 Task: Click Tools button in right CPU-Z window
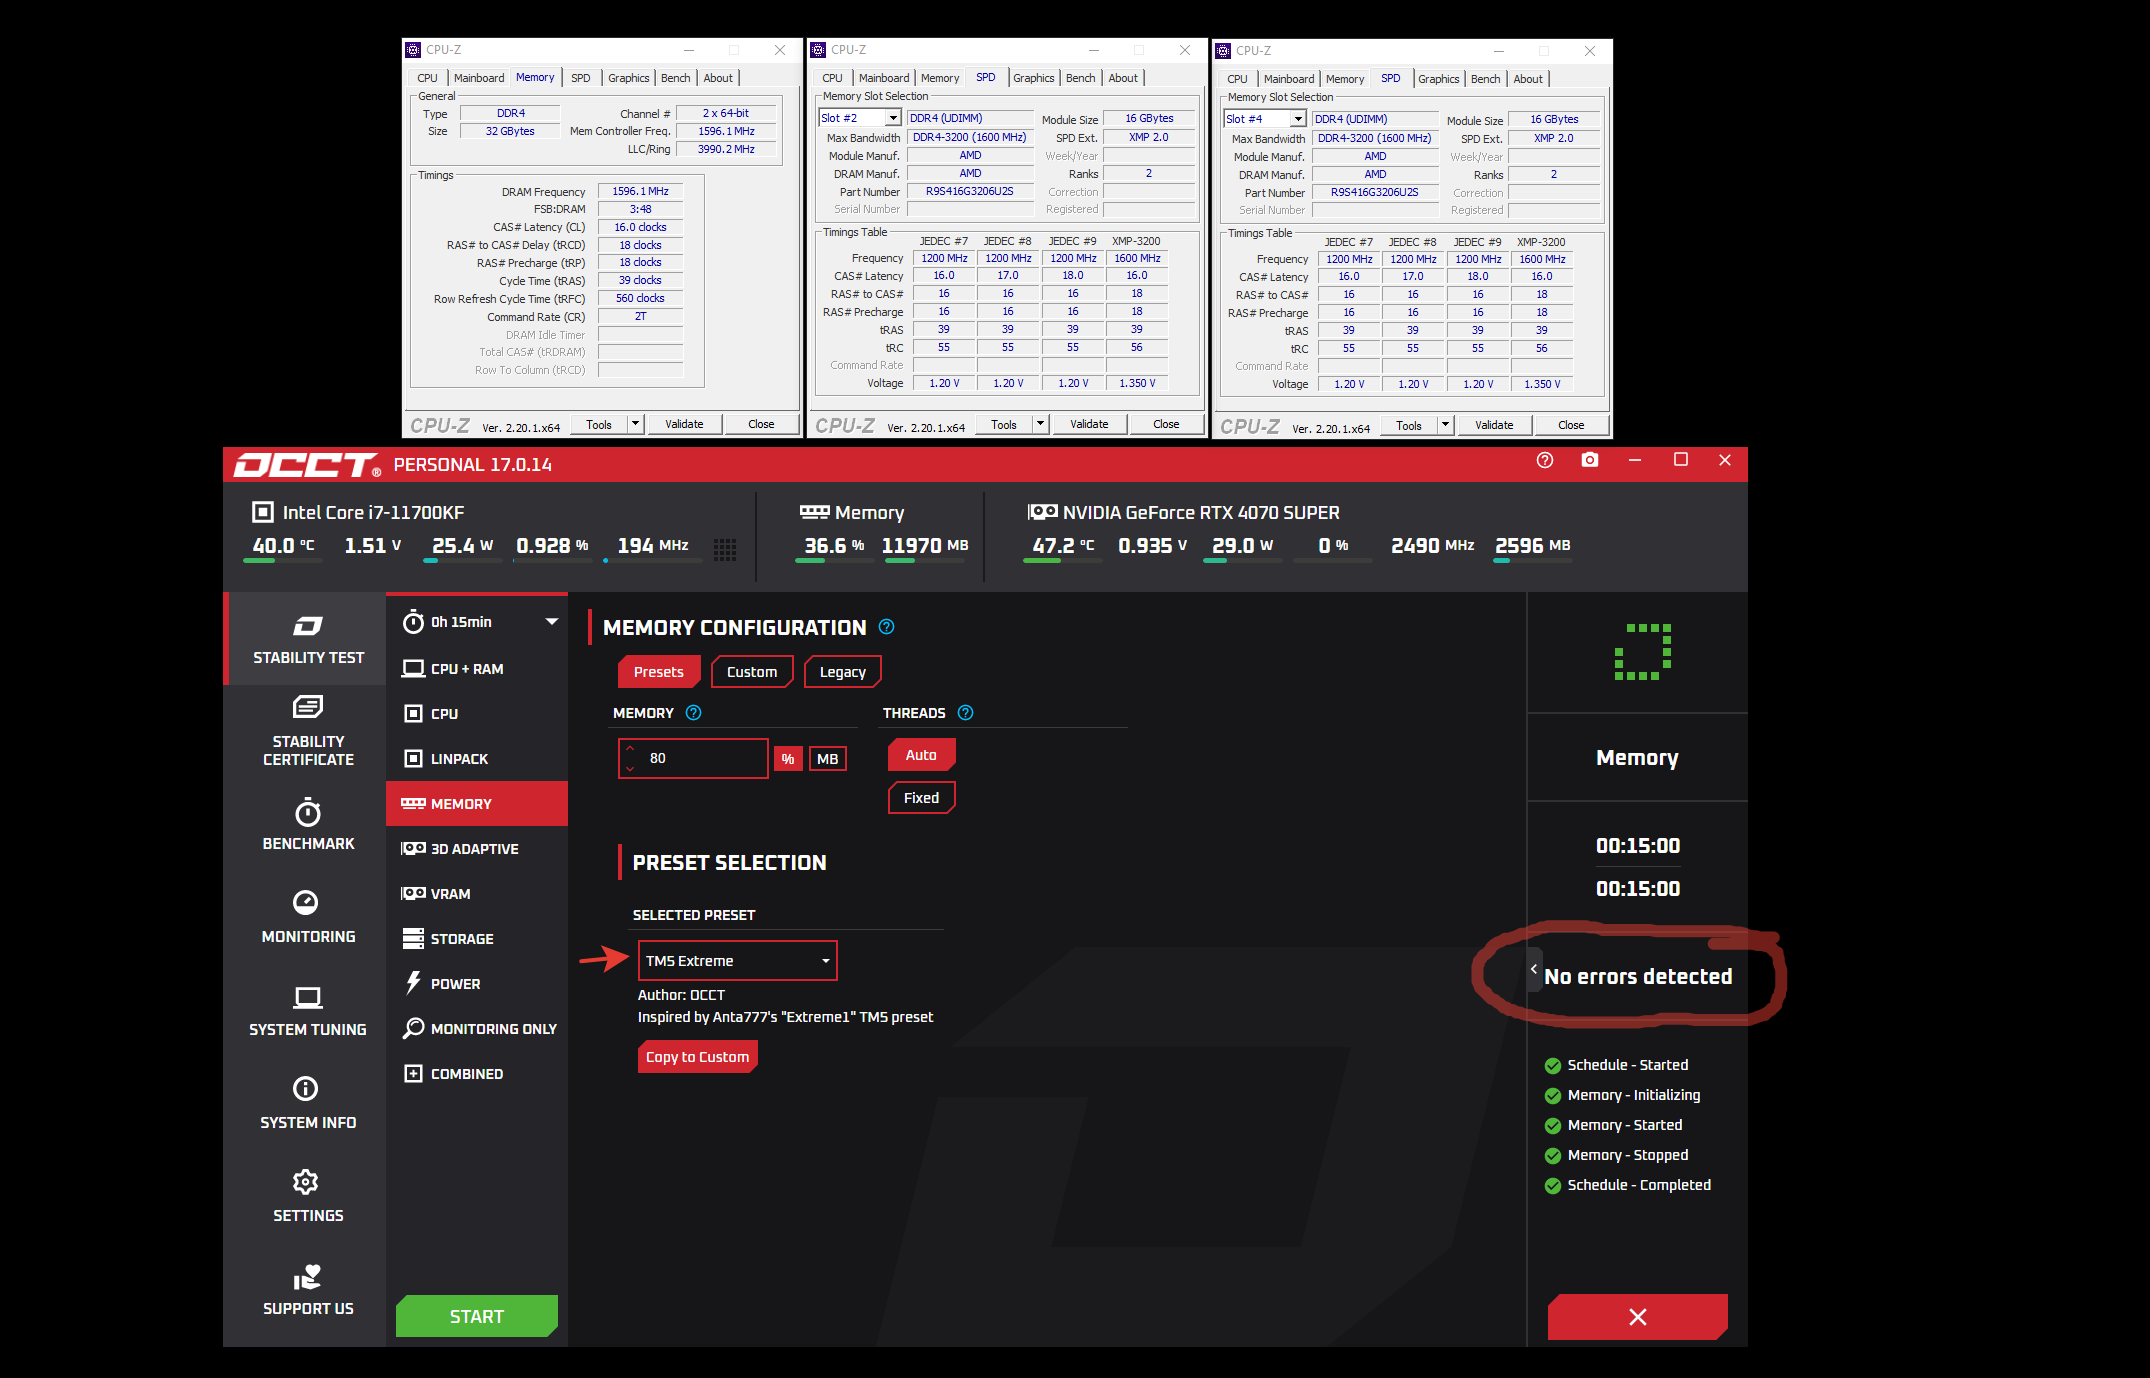coord(1408,425)
